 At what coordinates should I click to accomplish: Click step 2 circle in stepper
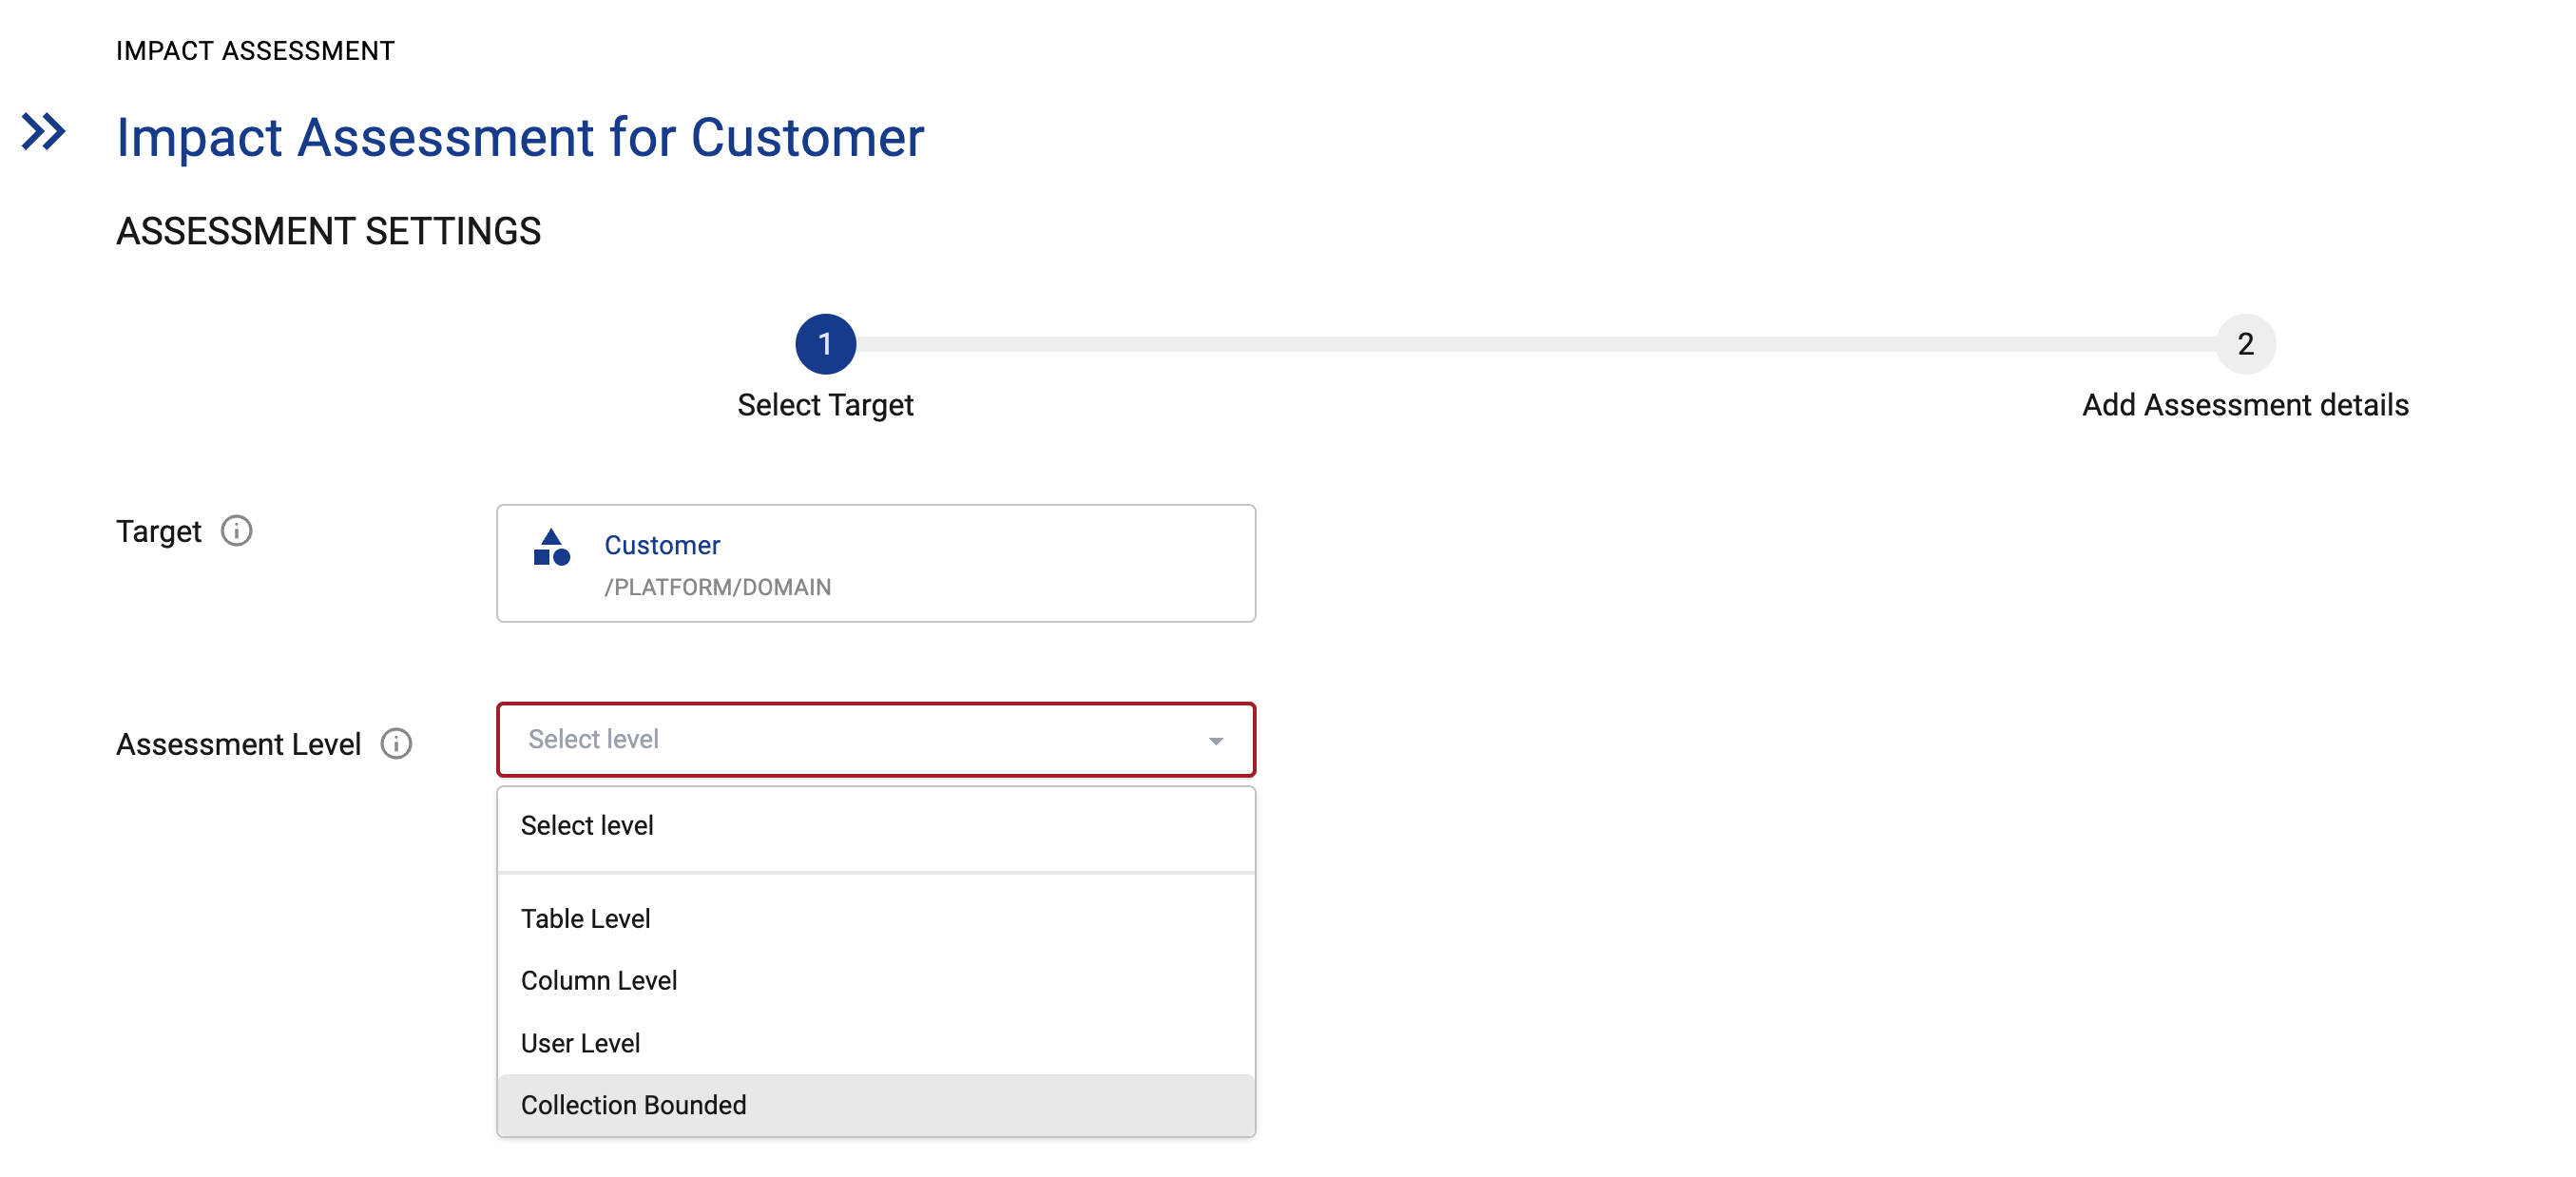(x=2245, y=344)
